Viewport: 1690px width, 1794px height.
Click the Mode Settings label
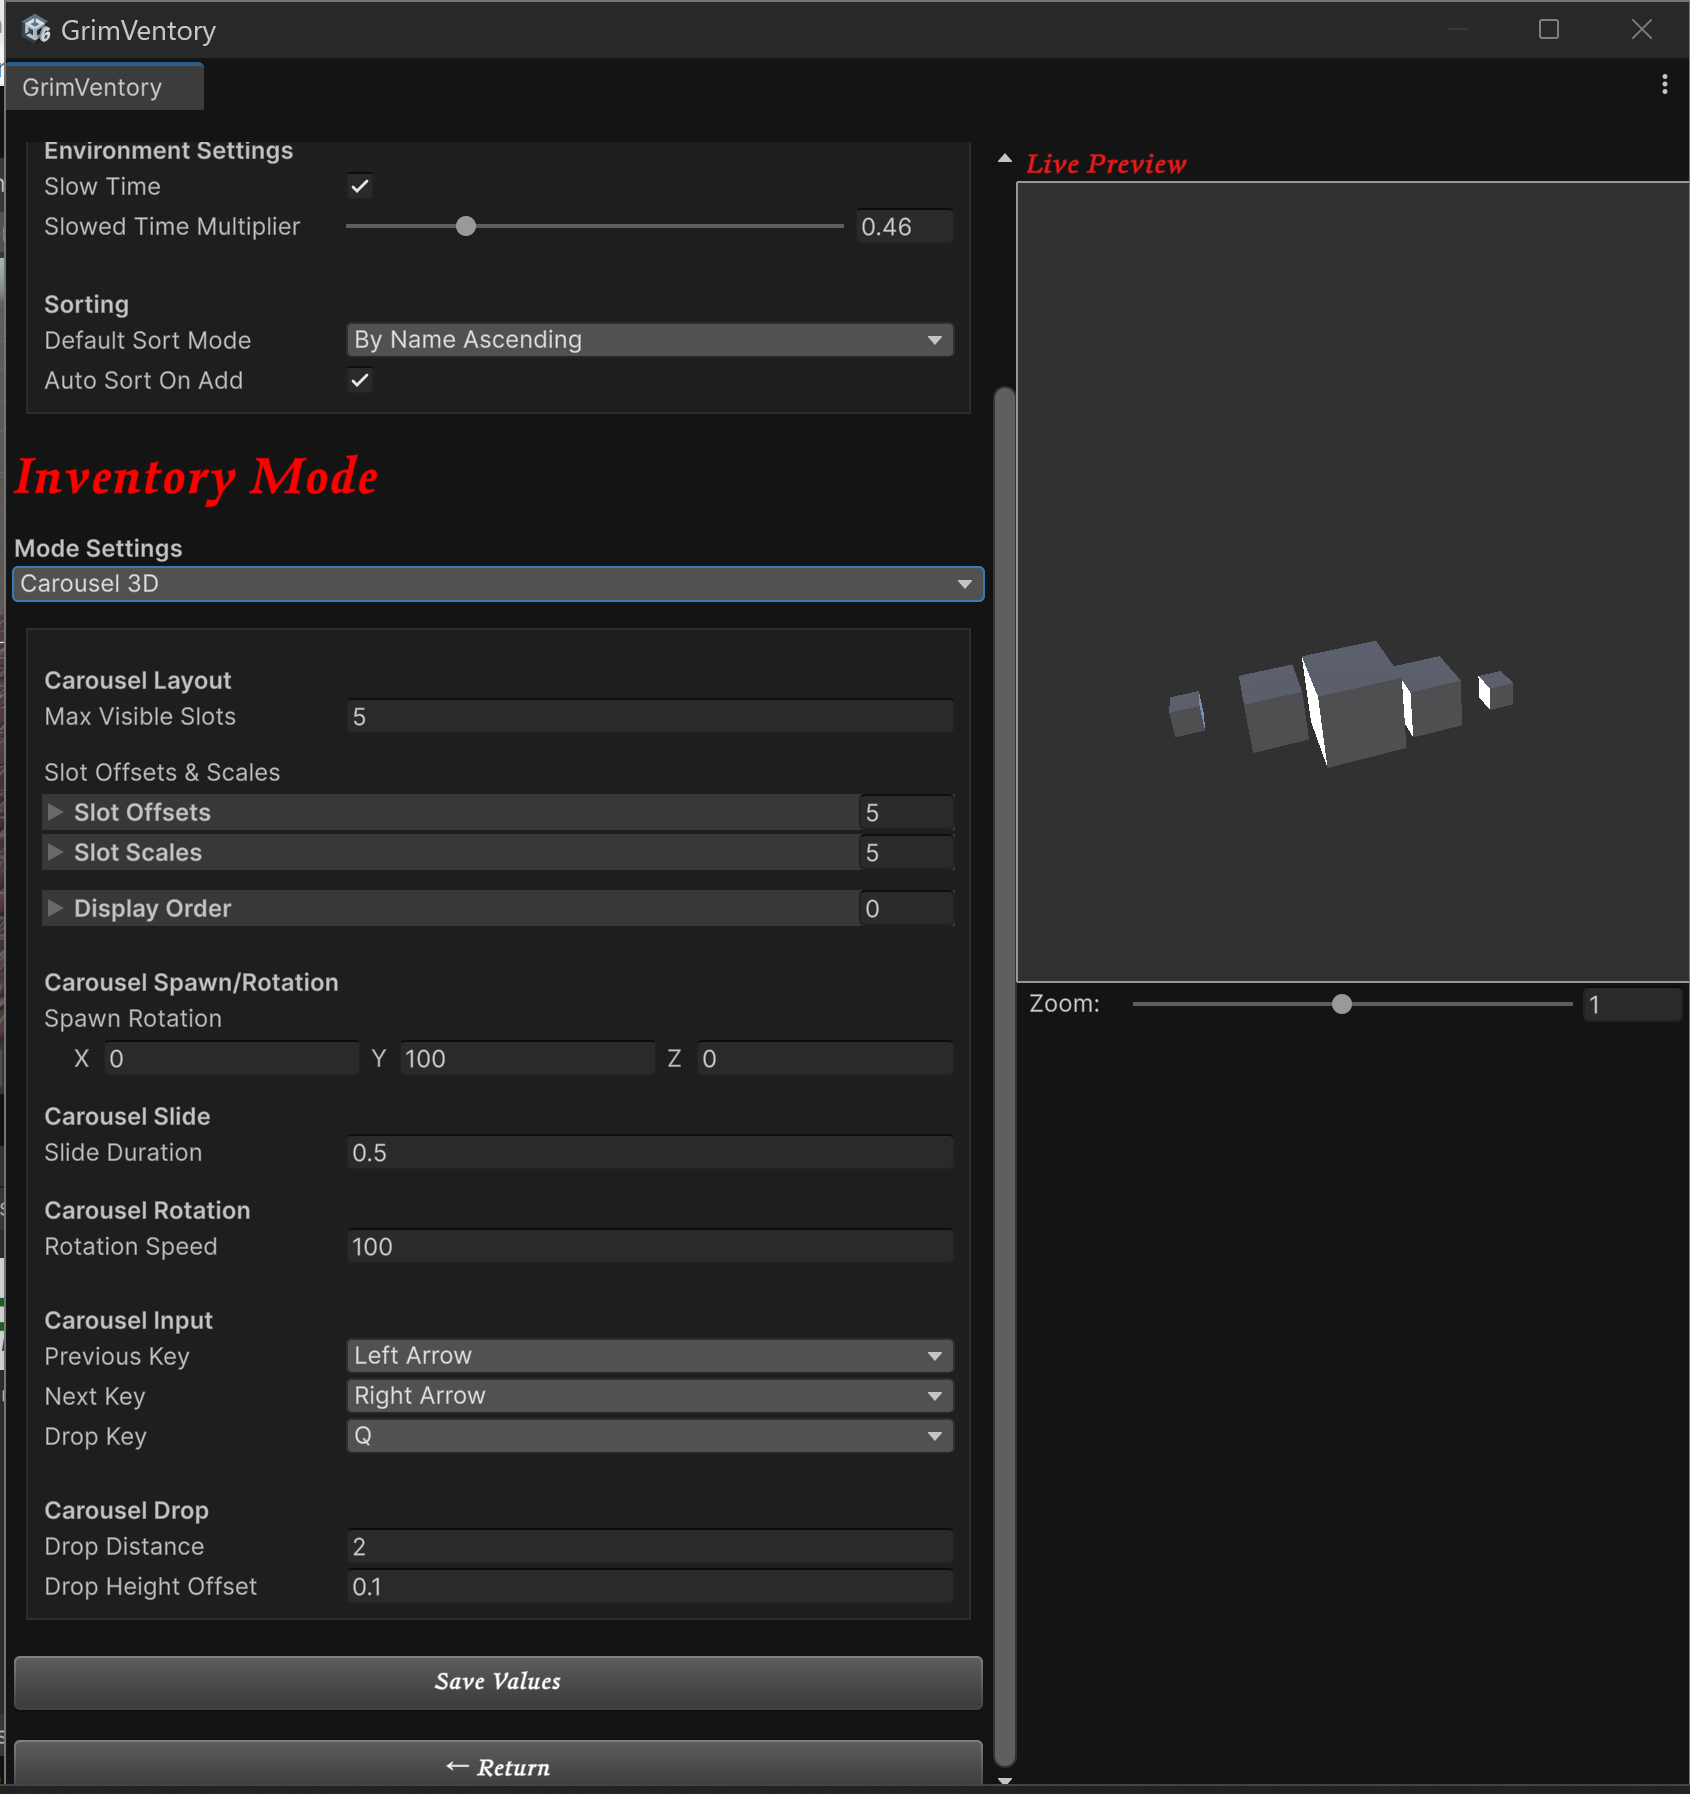(98, 549)
